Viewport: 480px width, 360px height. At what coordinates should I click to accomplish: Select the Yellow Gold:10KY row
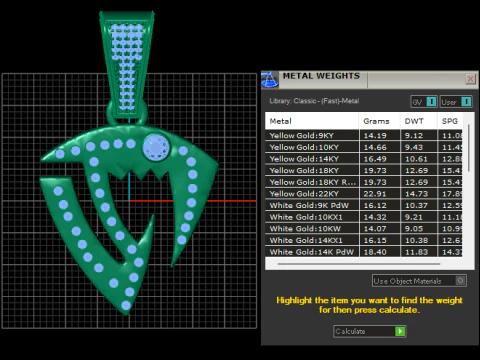tap(364, 147)
